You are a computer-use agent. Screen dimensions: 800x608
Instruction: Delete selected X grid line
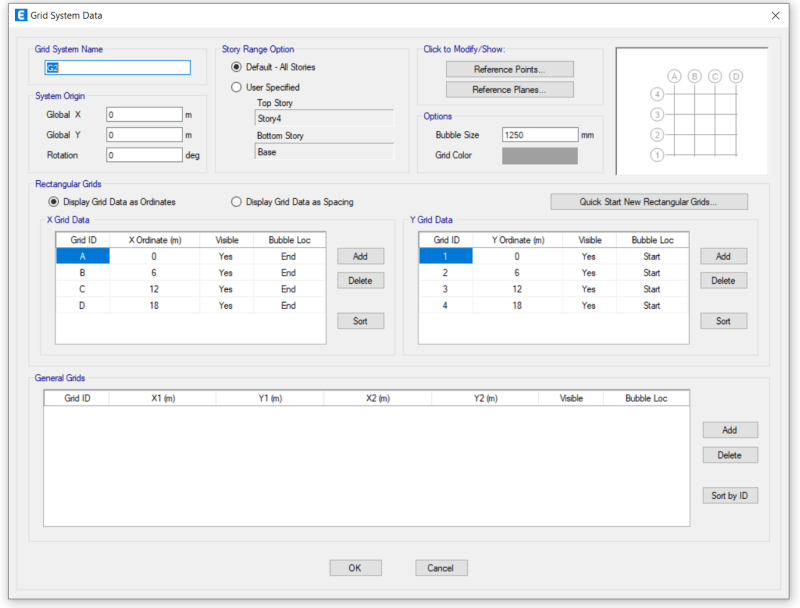coord(360,280)
